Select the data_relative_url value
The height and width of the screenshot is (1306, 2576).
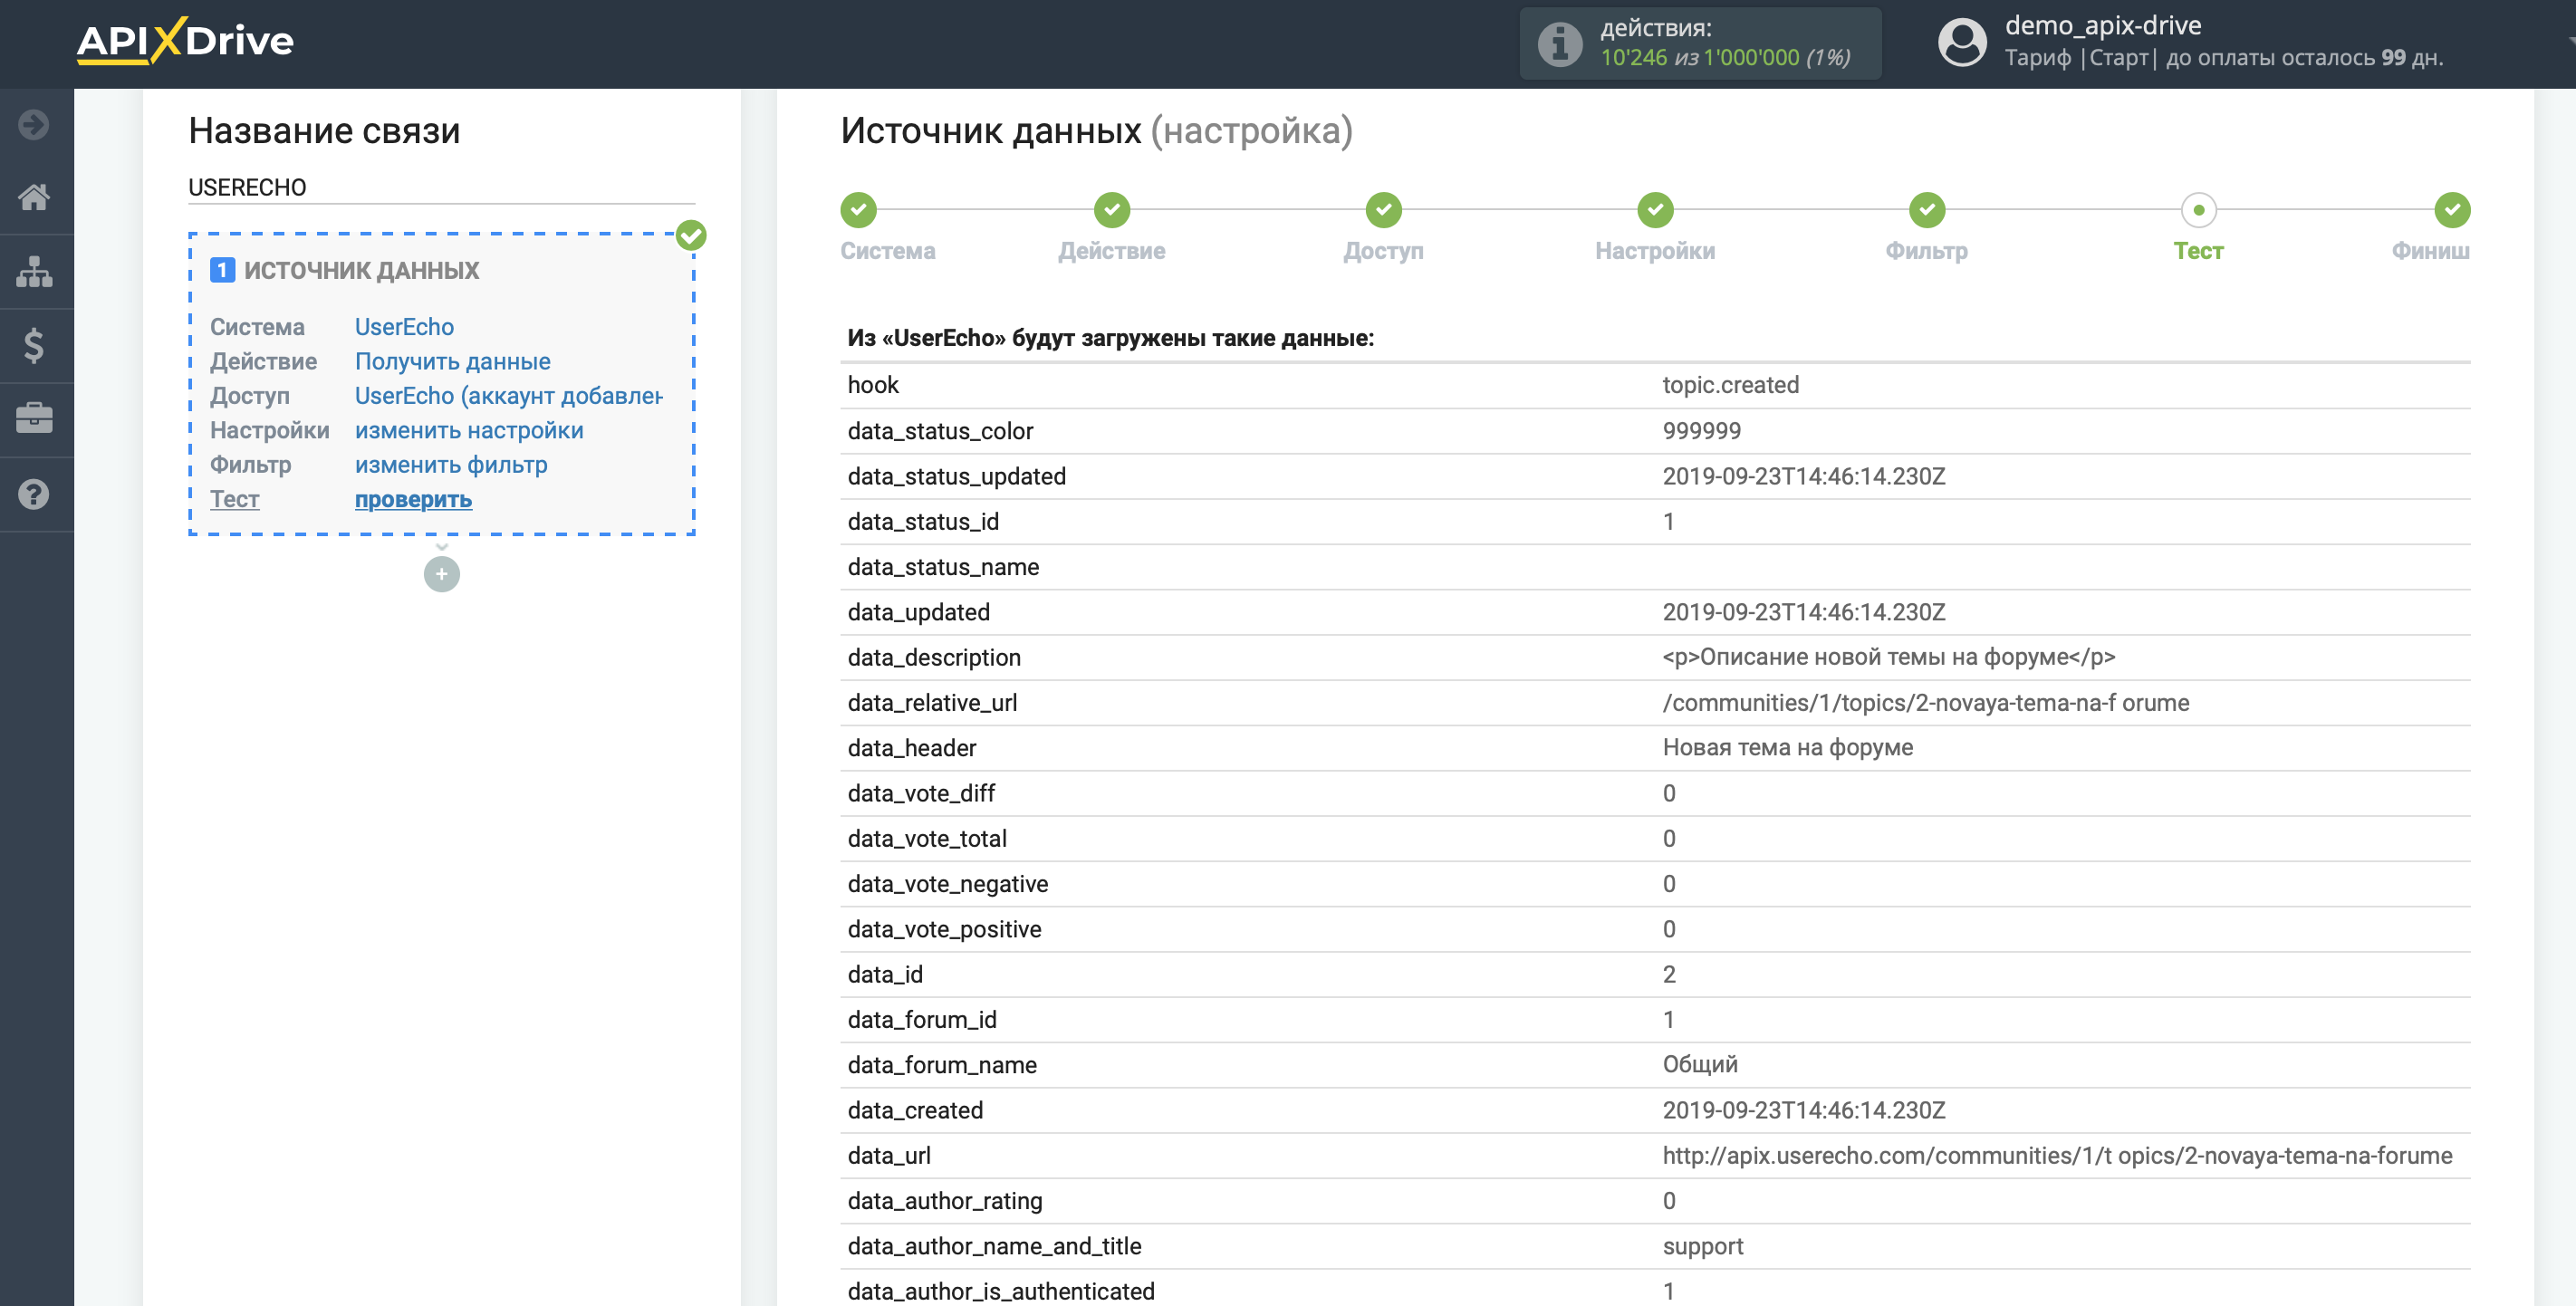tap(1926, 703)
